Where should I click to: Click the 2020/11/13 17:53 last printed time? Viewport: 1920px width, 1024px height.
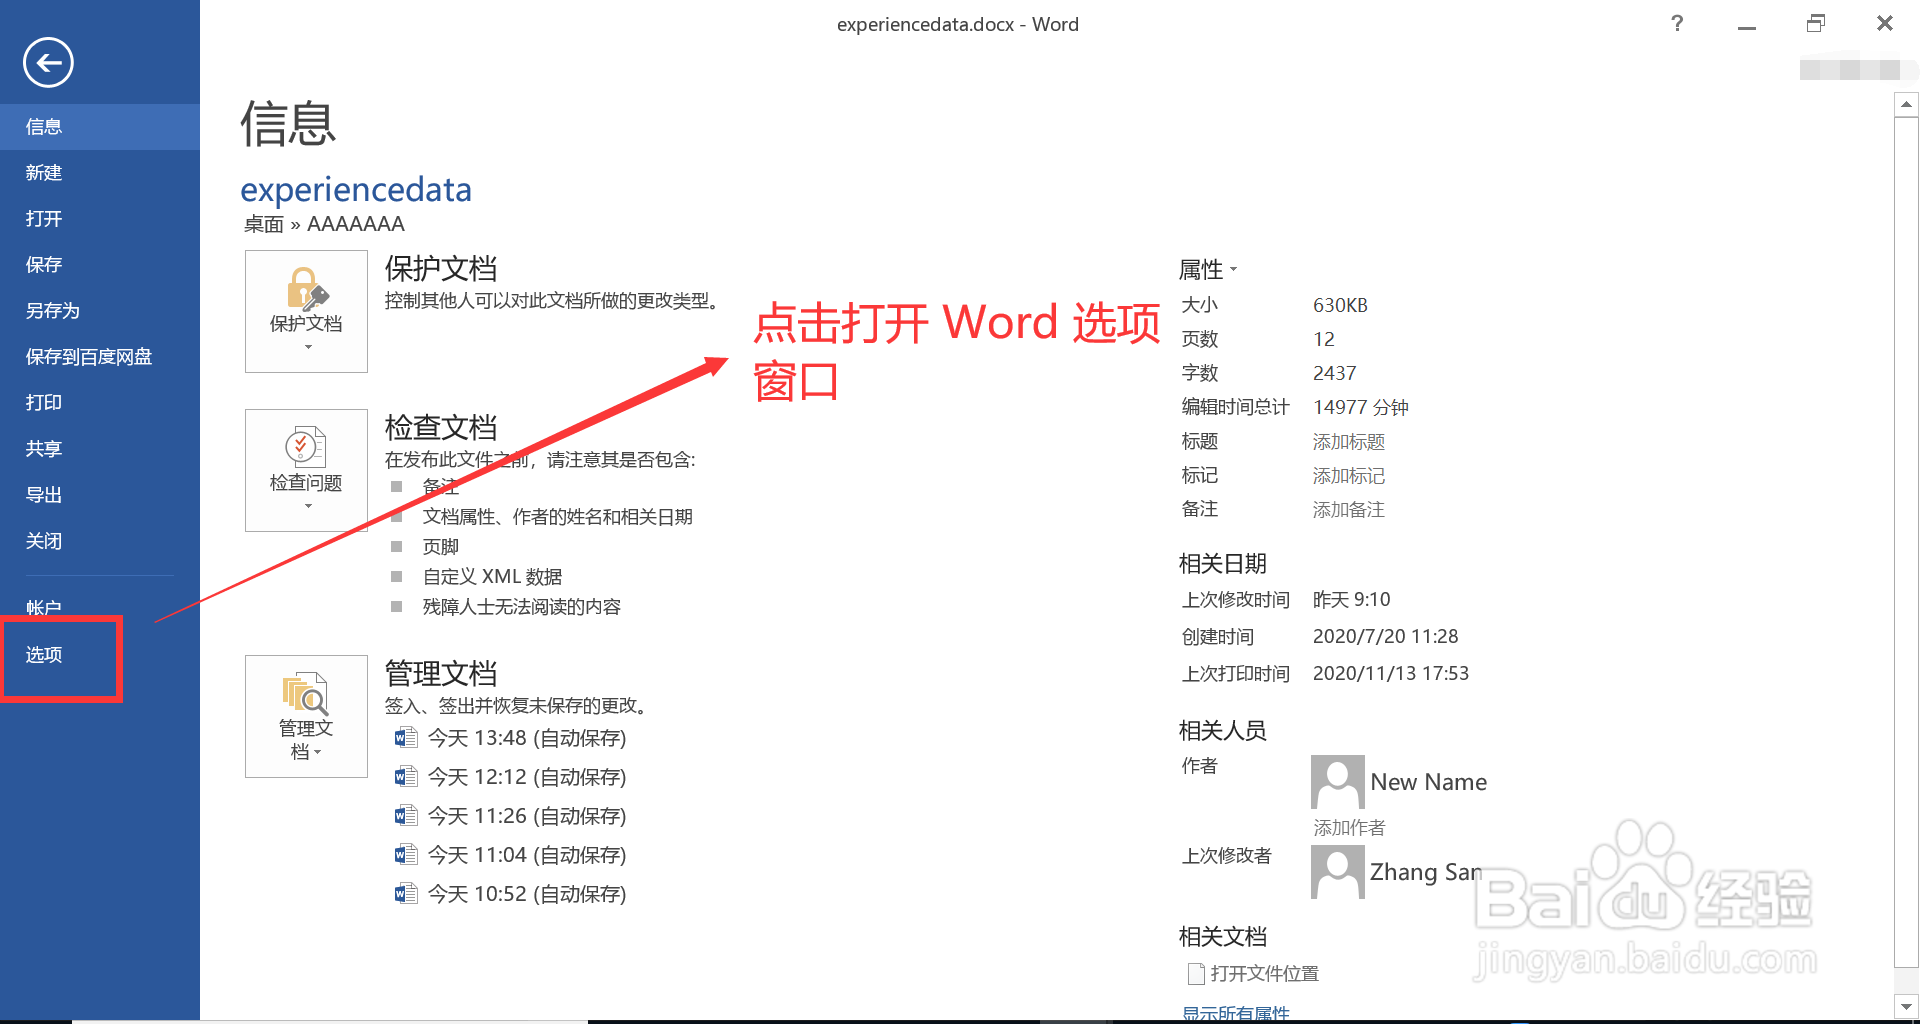click(x=1391, y=674)
